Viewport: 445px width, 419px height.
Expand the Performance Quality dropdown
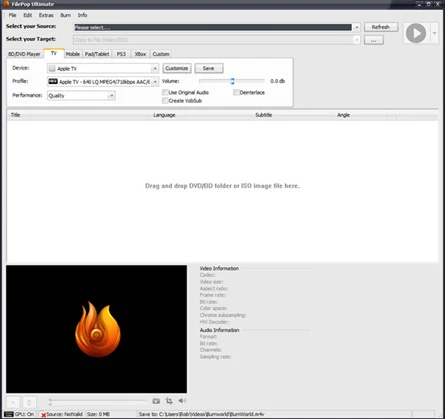[81, 96]
